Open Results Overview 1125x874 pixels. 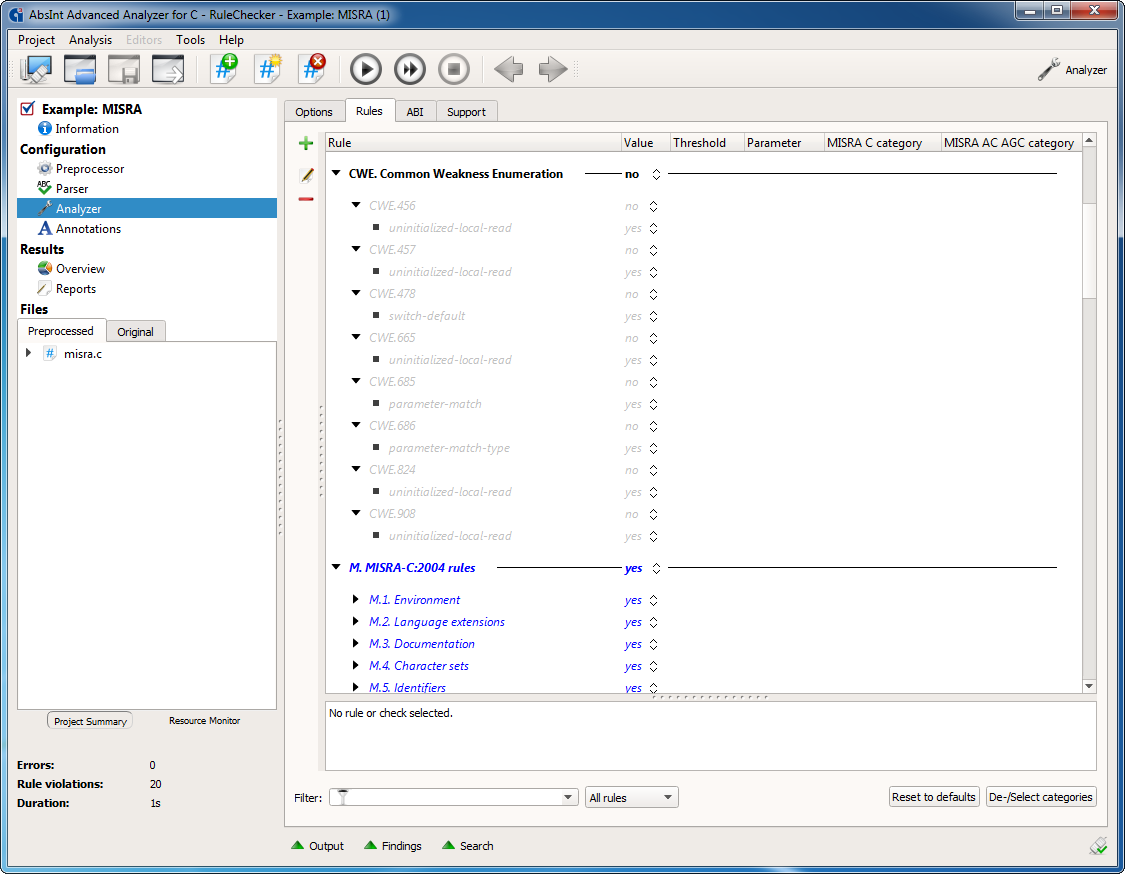[x=72, y=268]
